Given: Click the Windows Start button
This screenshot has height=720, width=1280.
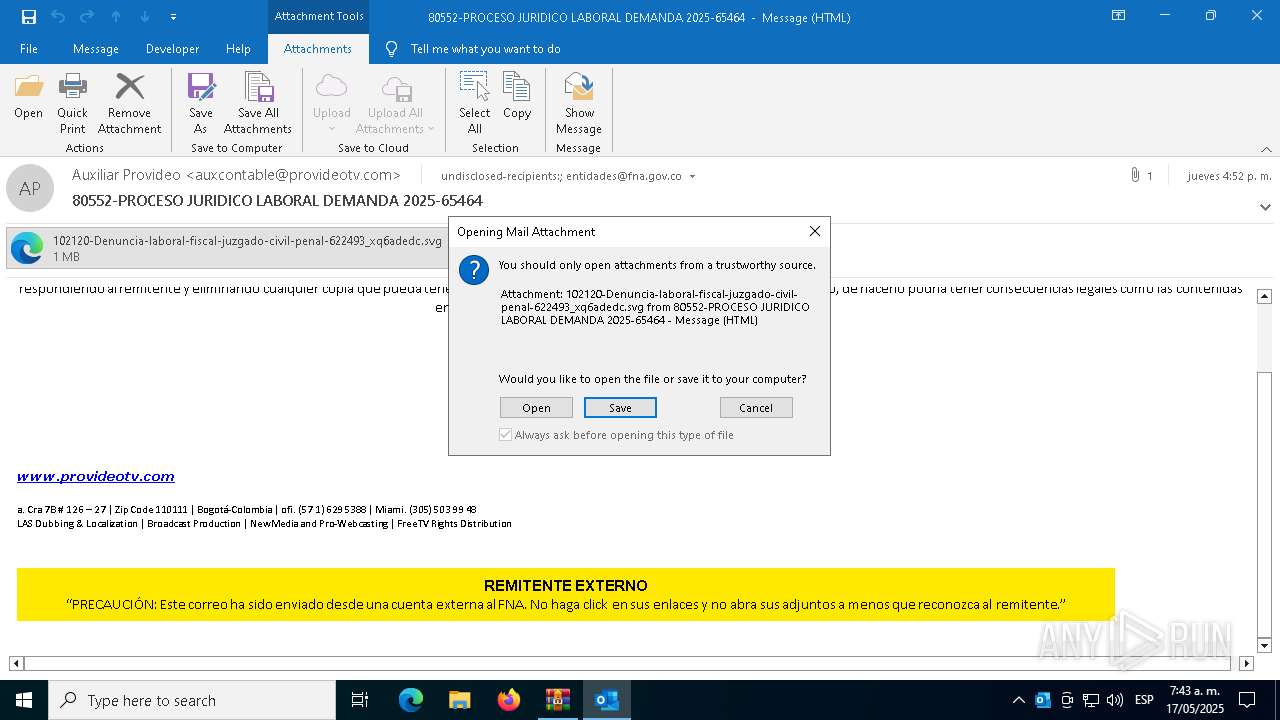Looking at the screenshot, I should point(24,700).
